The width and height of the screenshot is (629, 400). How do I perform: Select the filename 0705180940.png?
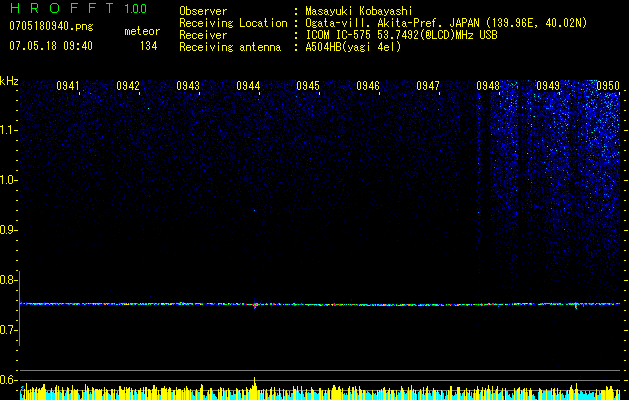(51, 26)
